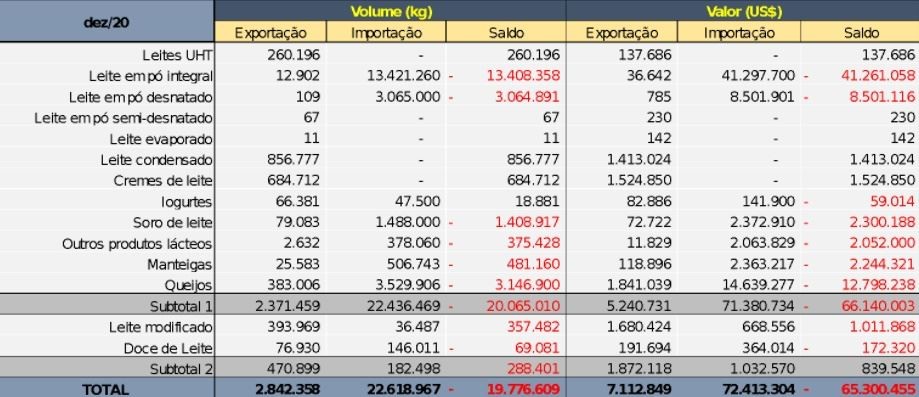
Task: Select the Subtotal 2 row label
Action: [x=181, y=369]
